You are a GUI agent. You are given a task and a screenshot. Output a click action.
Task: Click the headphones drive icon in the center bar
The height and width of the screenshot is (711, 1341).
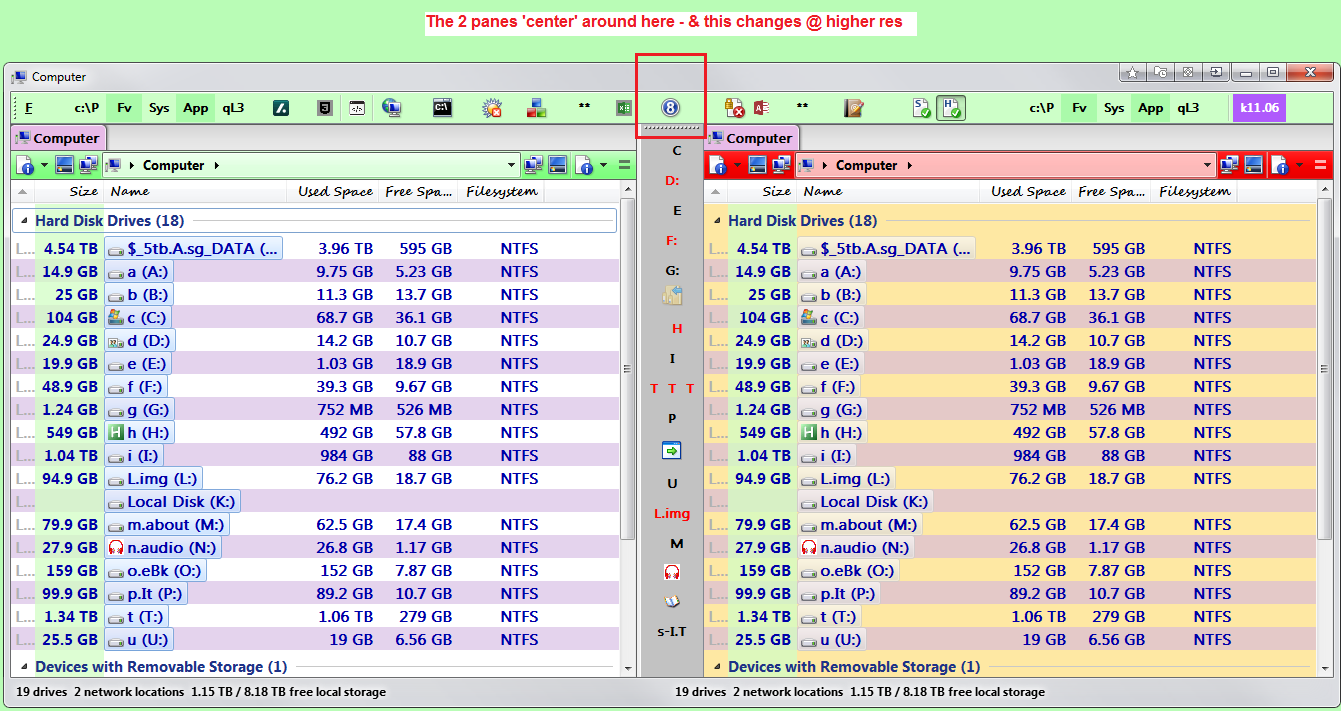[672, 570]
